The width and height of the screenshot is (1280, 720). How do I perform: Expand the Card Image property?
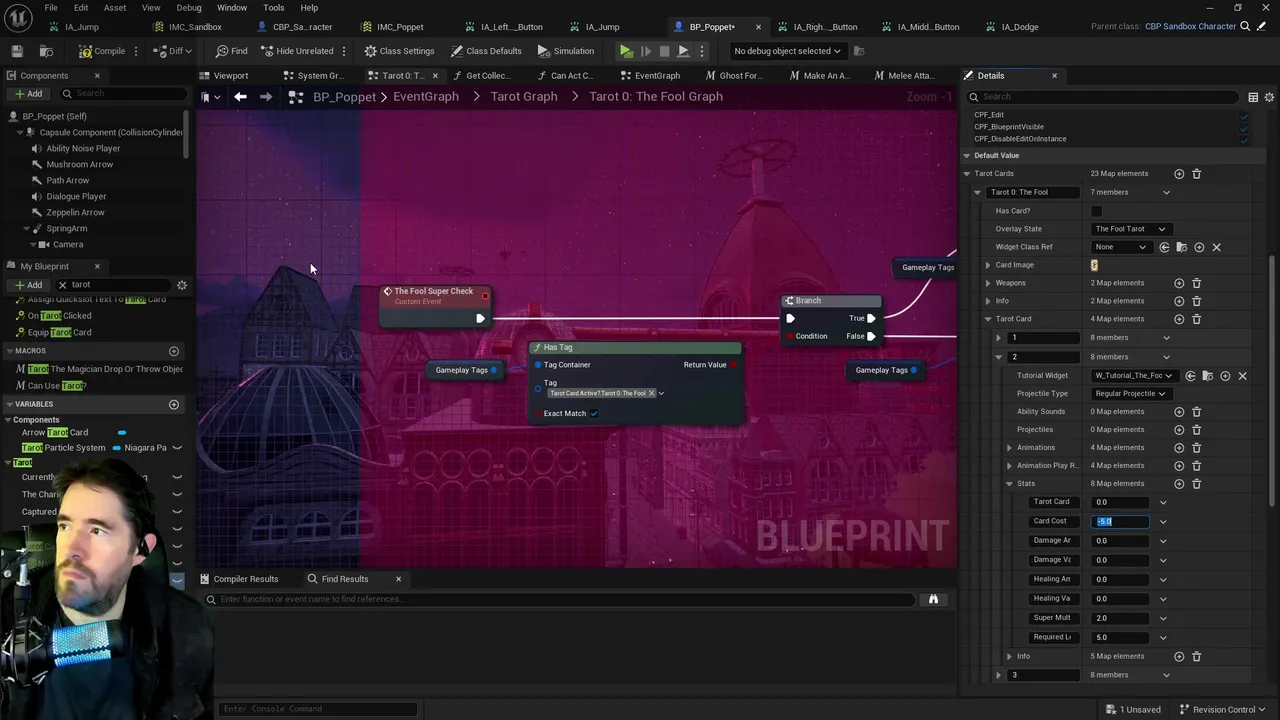point(988,265)
